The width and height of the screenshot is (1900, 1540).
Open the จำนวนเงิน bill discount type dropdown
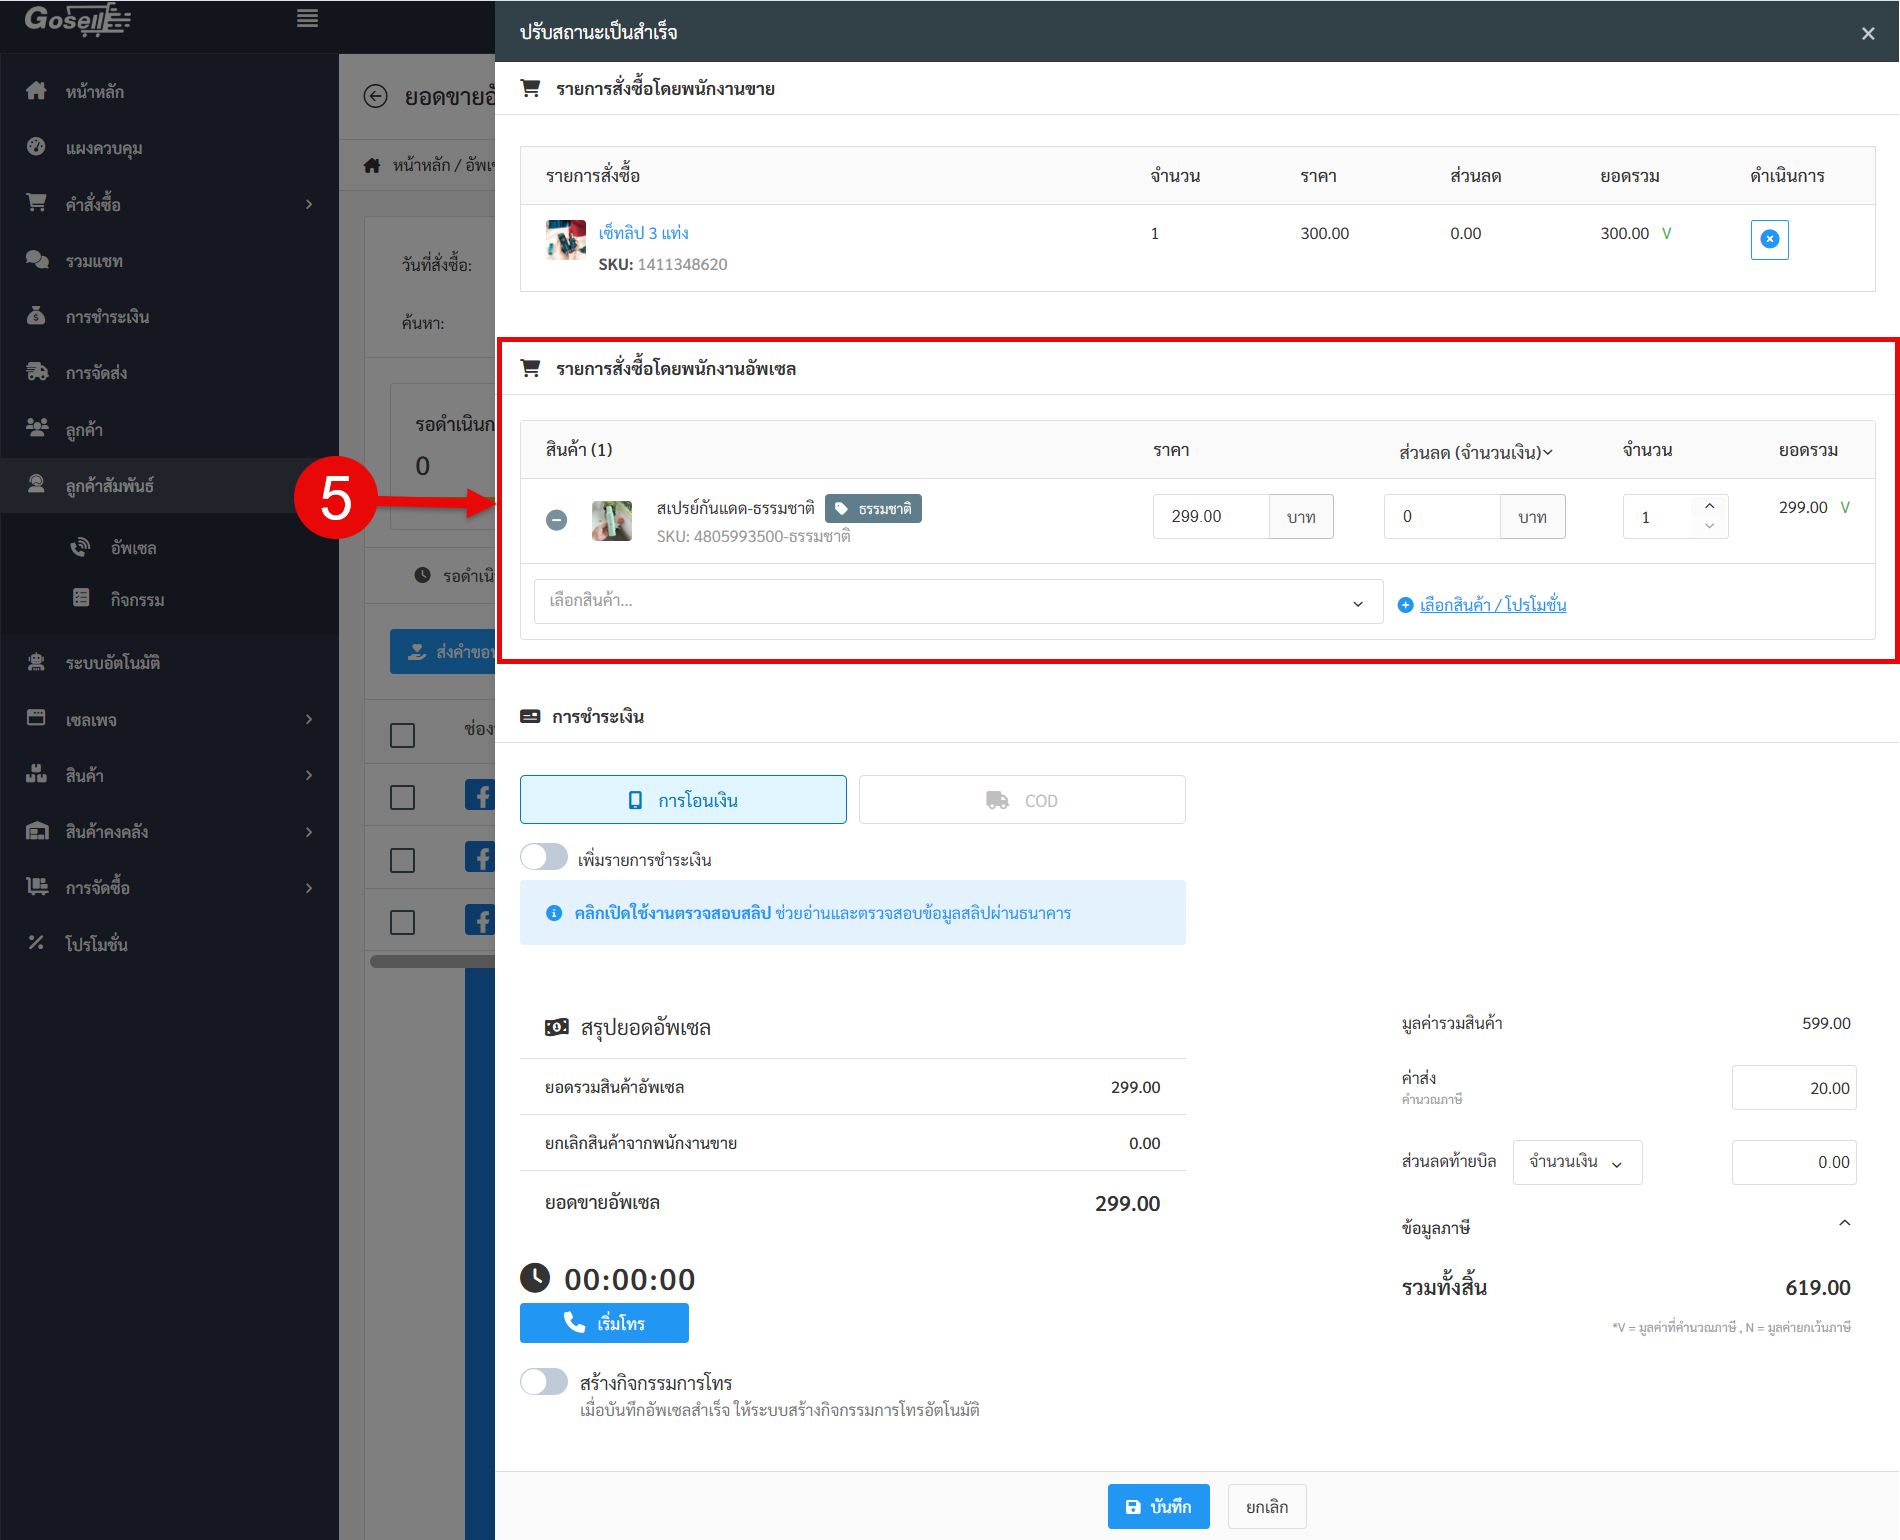[1577, 1162]
